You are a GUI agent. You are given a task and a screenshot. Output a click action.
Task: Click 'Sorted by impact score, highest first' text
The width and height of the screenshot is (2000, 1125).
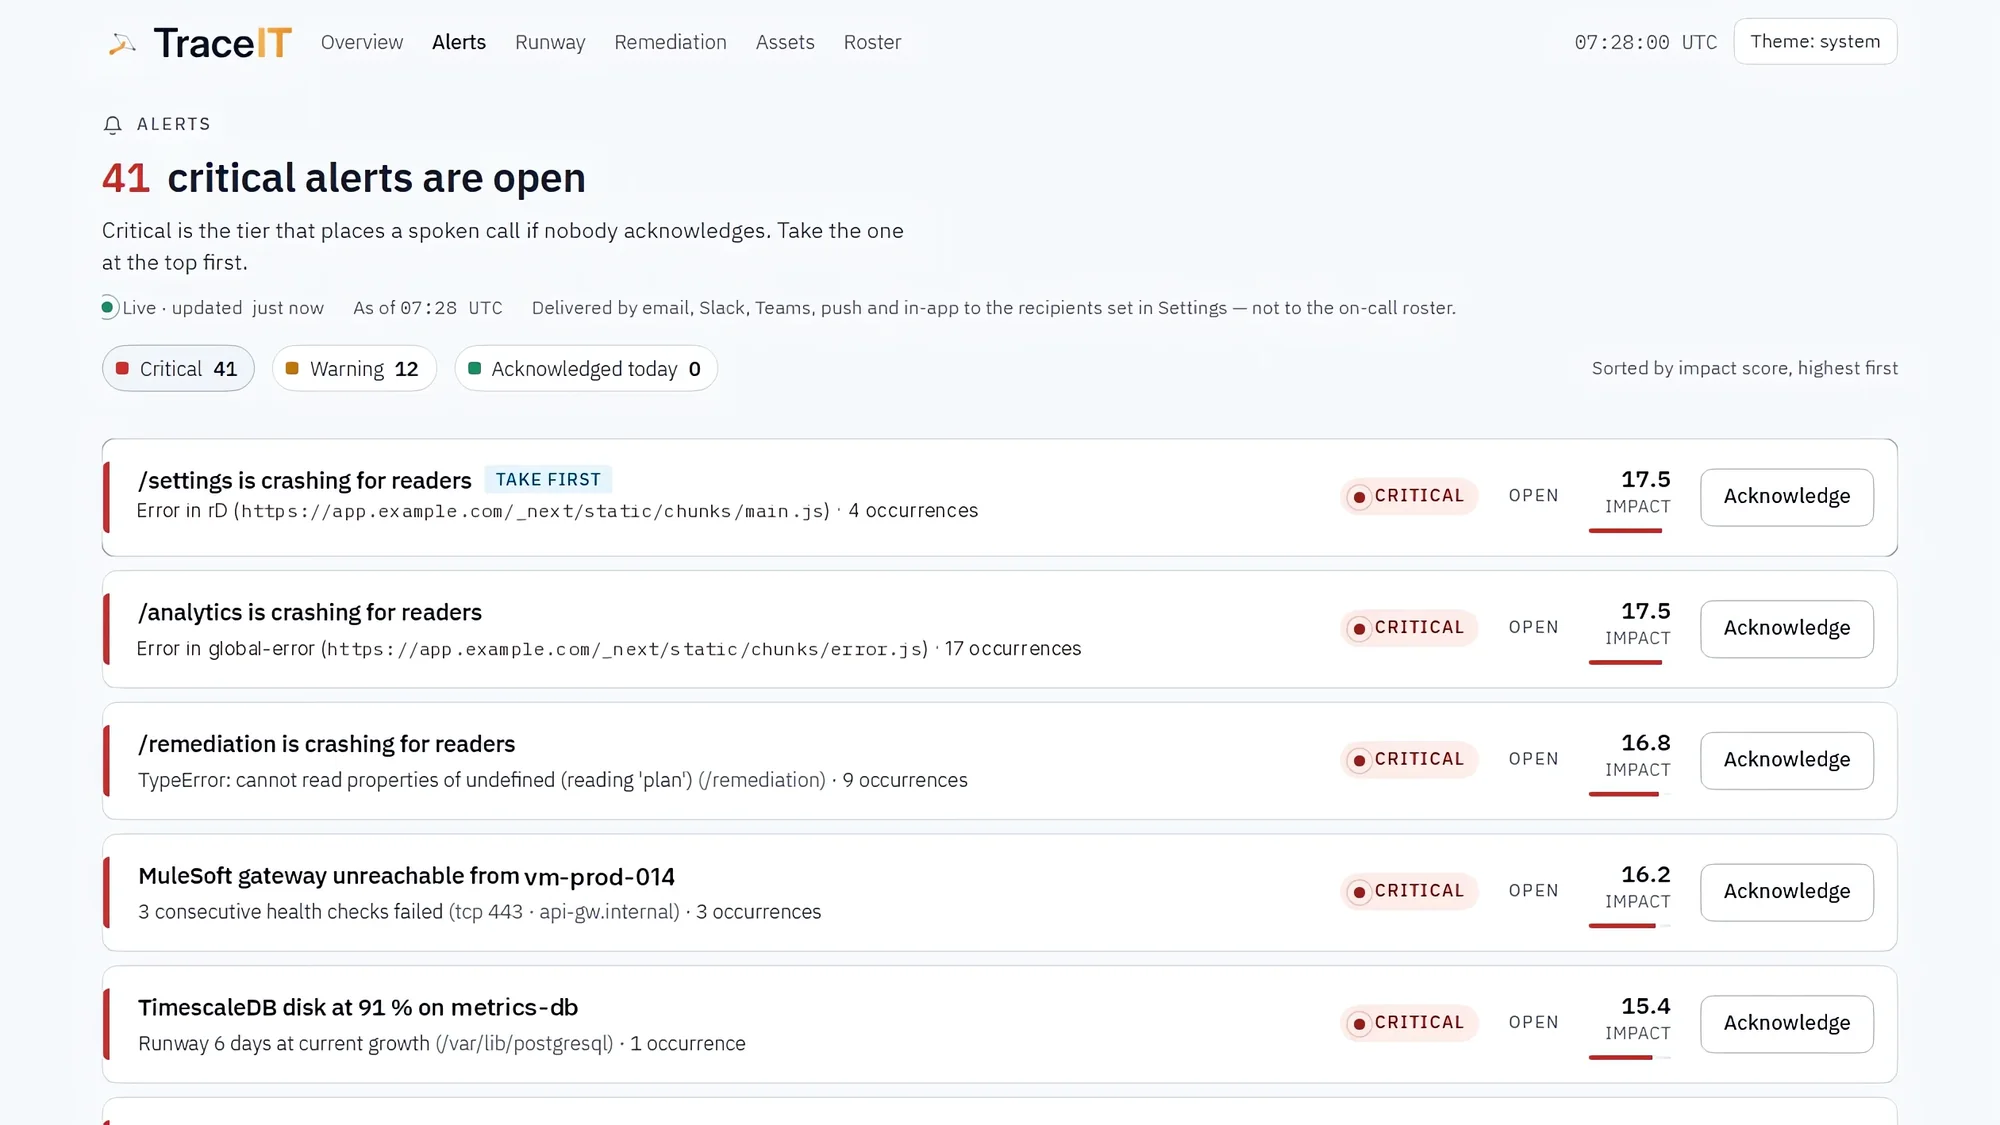pyautogui.click(x=1744, y=368)
